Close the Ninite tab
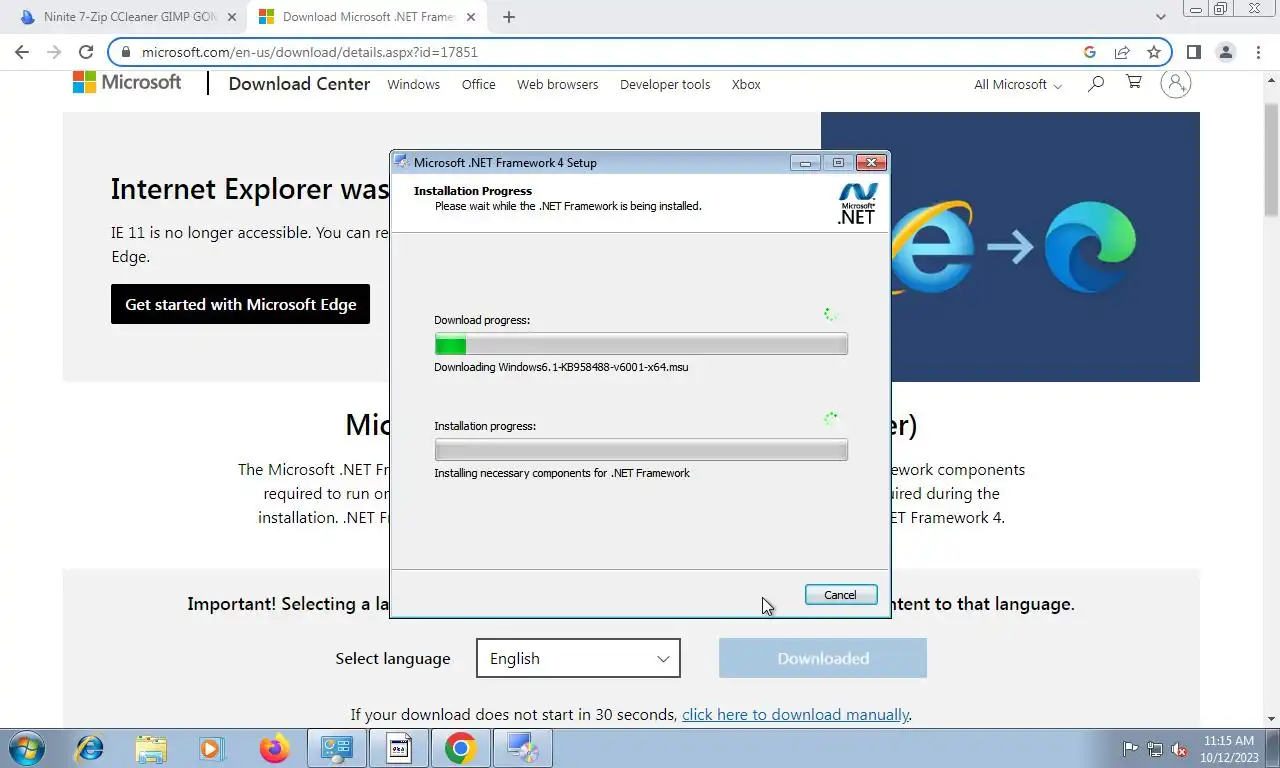1280x768 pixels. [232, 17]
